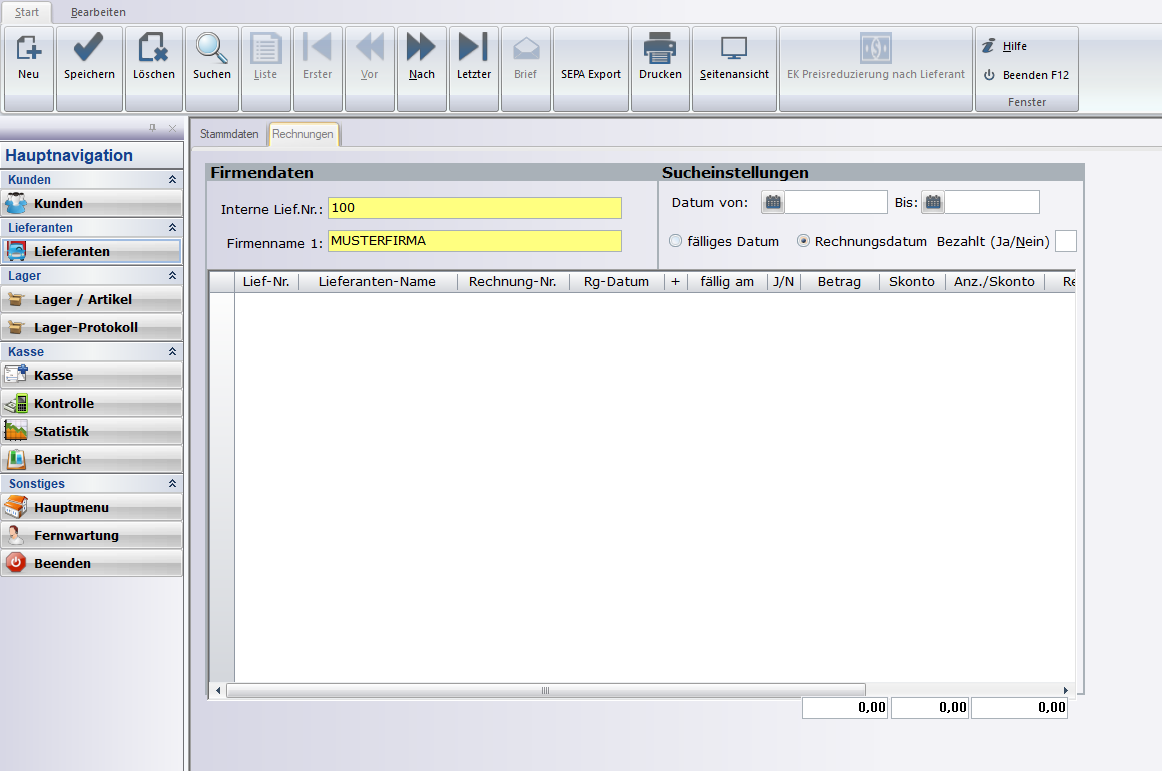Collapse the Lager navigation group
1162x771 pixels.
tap(172, 276)
